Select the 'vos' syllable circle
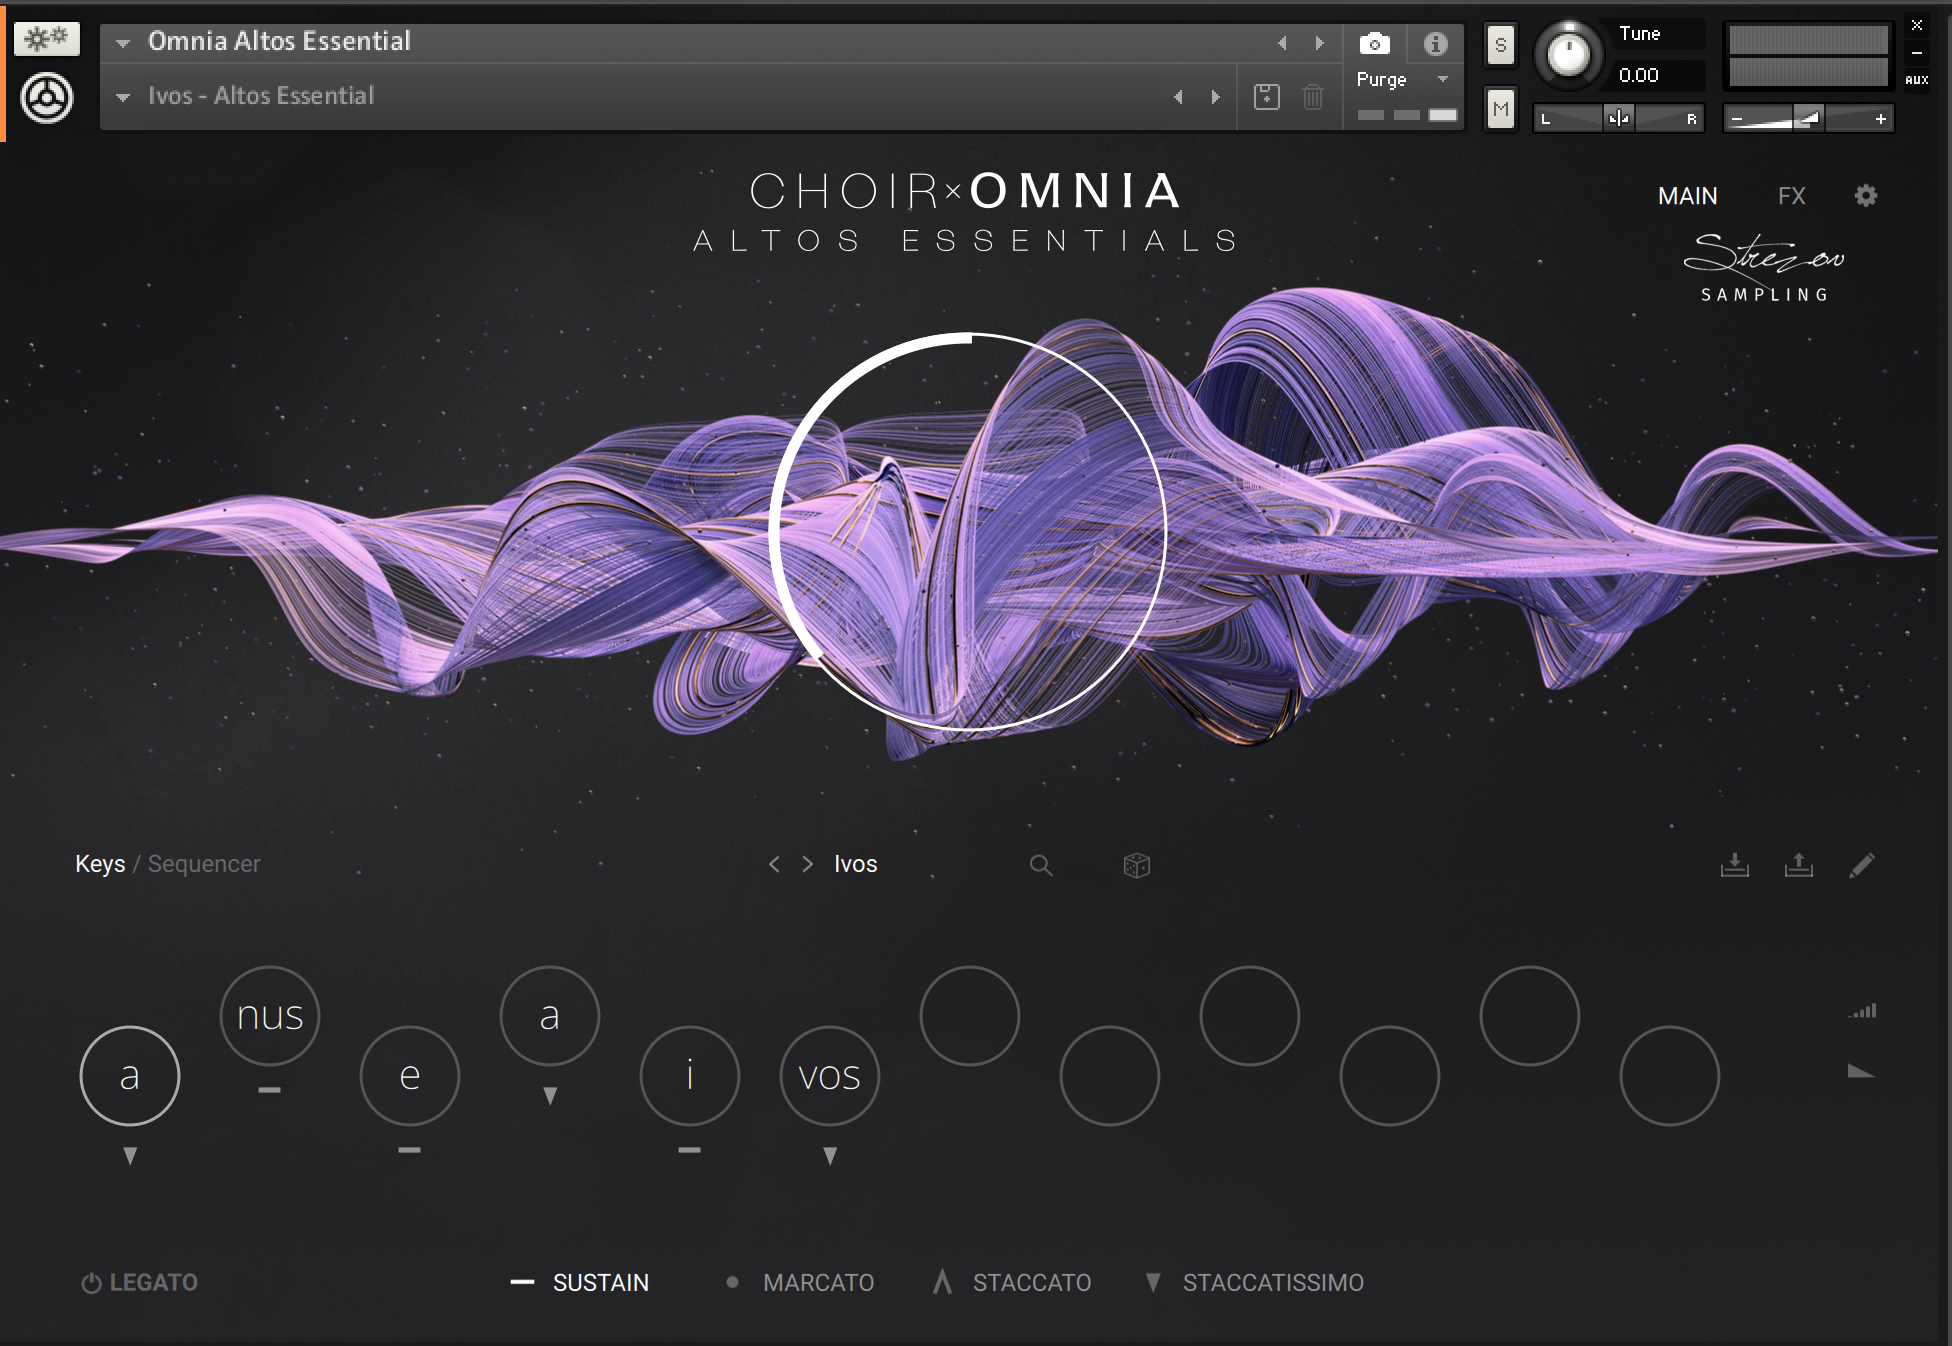 coord(829,1075)
